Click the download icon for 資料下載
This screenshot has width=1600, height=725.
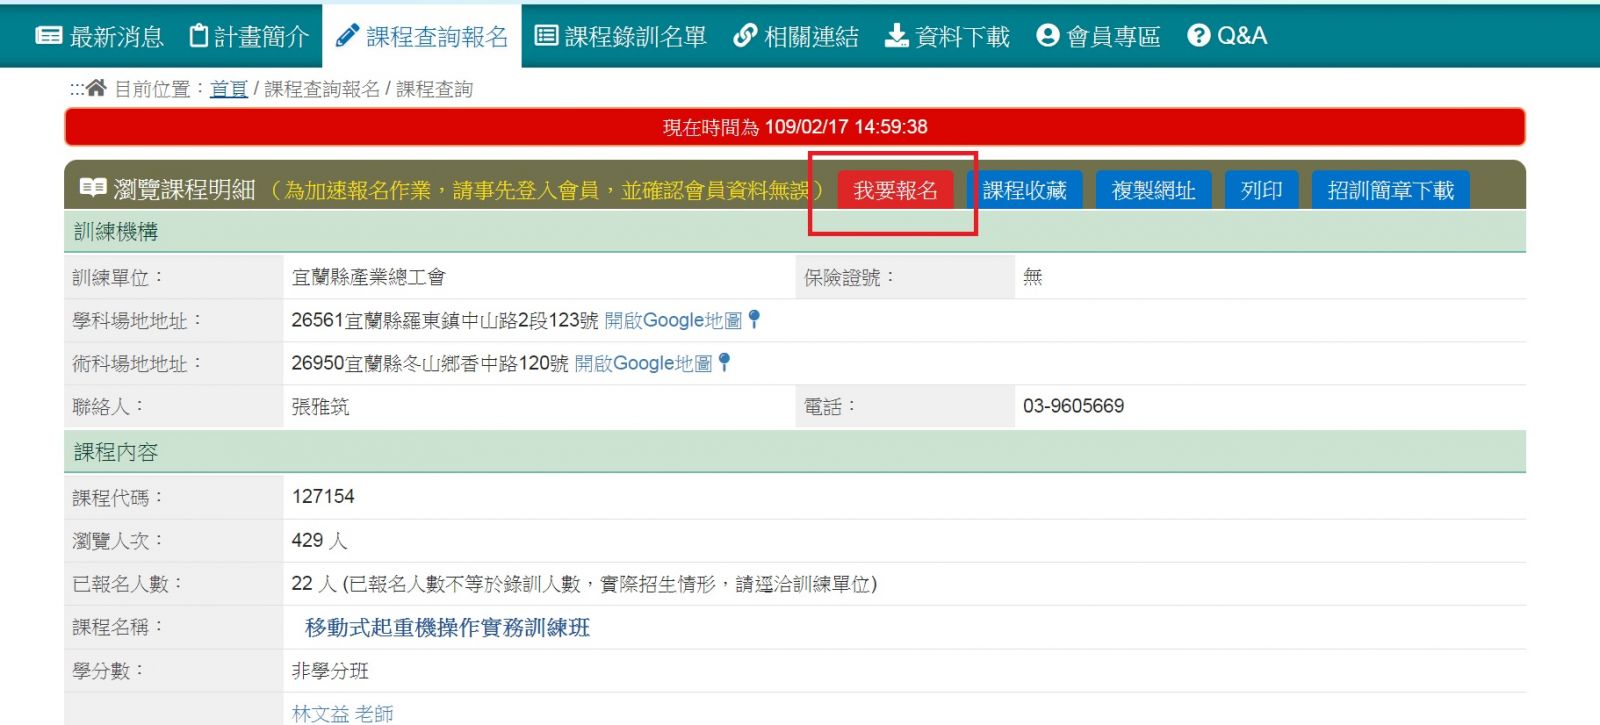click(x=896, y=36)
